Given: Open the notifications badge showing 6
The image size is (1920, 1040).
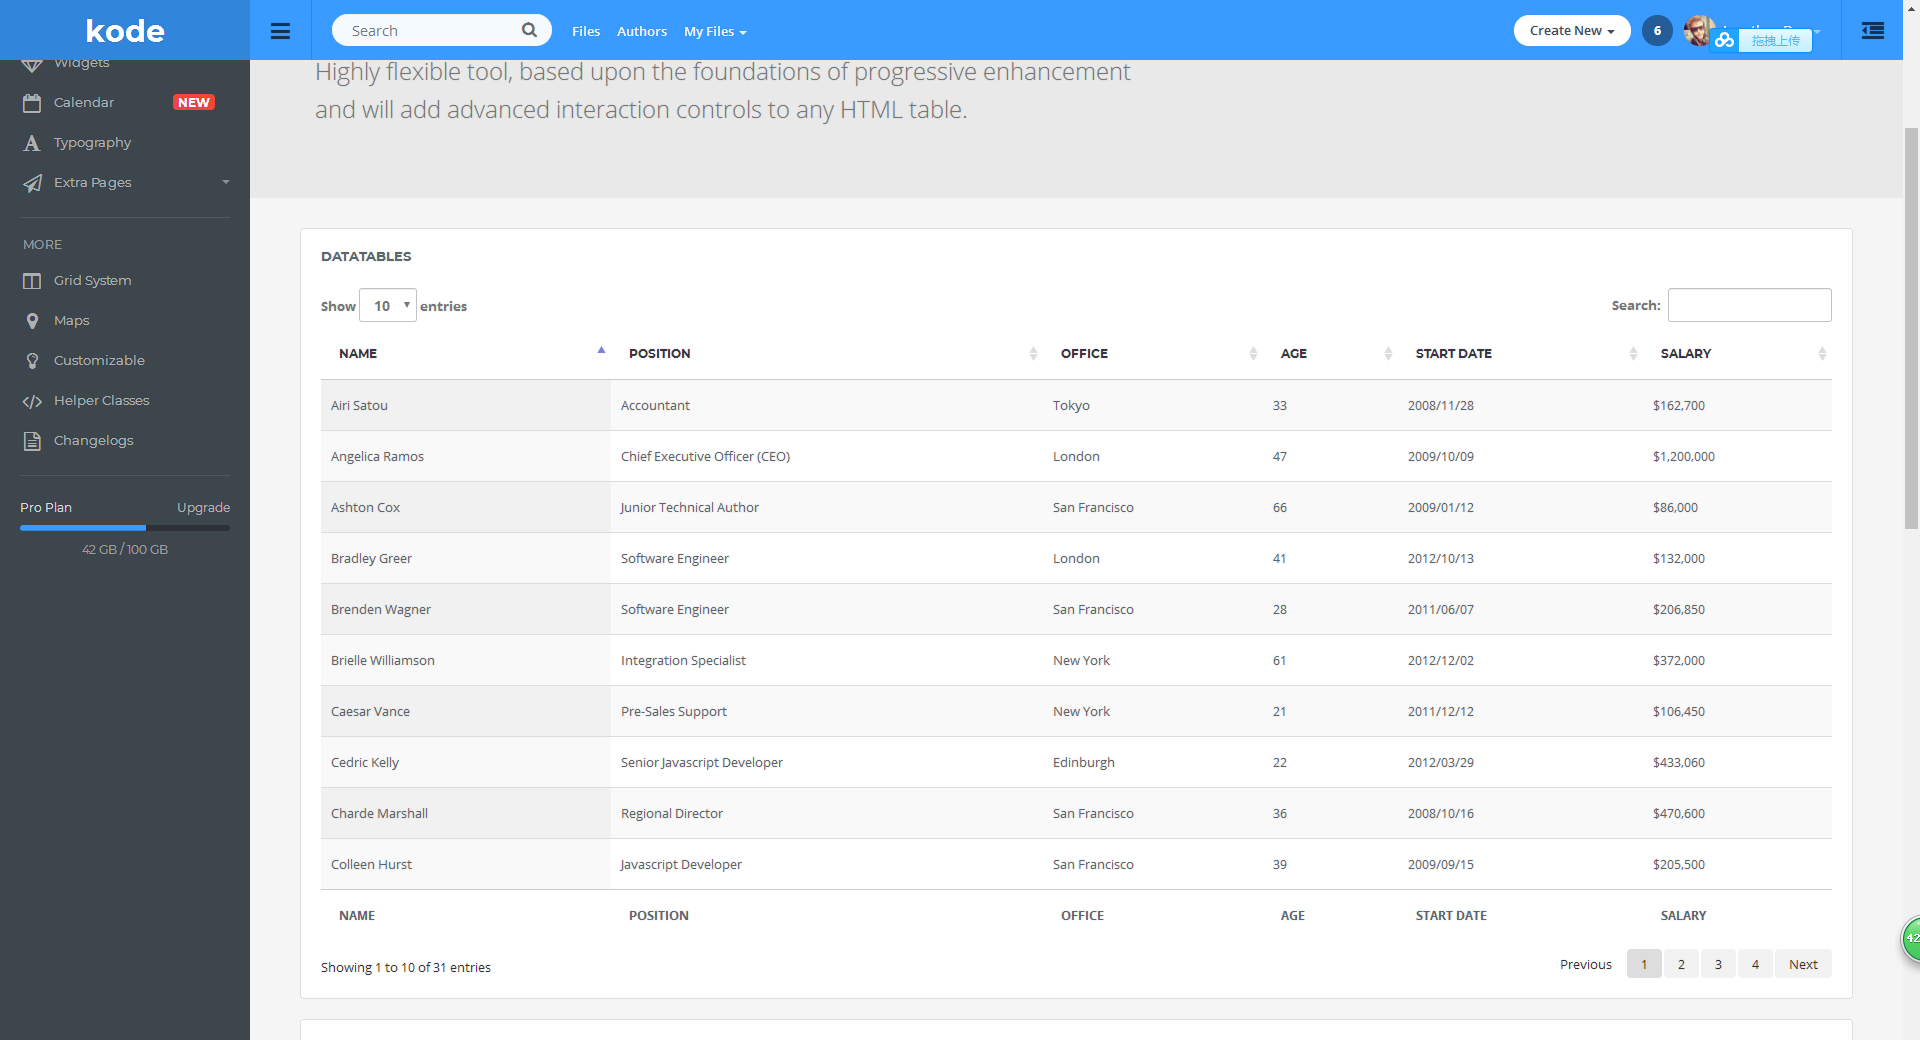Looking at the screenshot, I should pos(1657,31).
